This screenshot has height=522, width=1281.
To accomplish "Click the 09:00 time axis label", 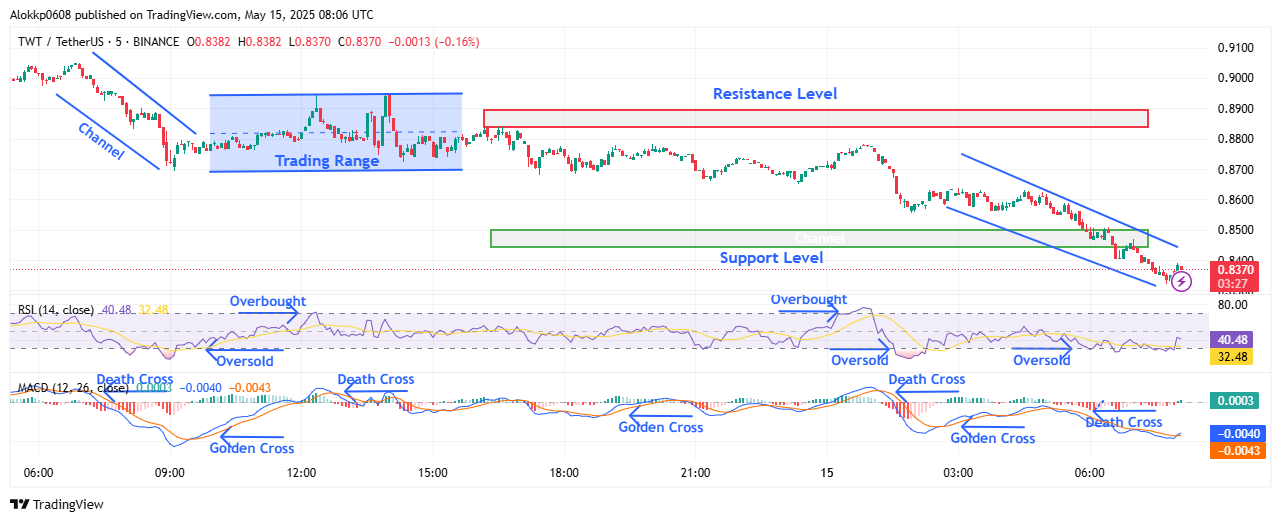I will pos(169,472).
